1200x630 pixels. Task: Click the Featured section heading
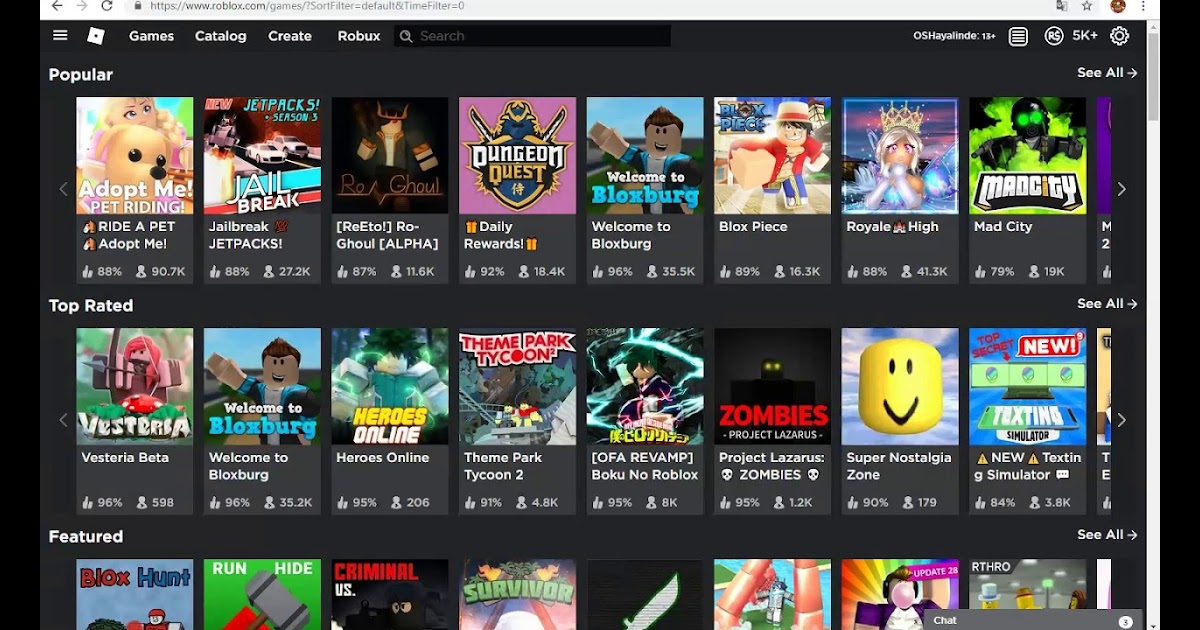[86, 537]
